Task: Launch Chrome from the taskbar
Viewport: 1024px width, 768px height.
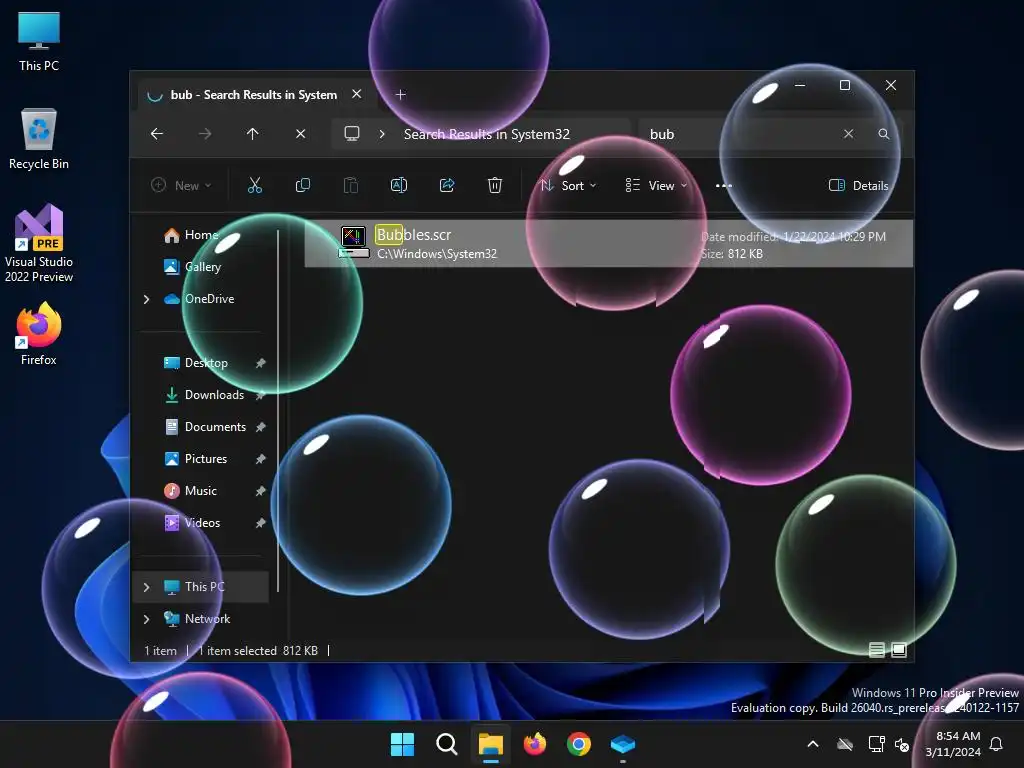Action: 579,744
